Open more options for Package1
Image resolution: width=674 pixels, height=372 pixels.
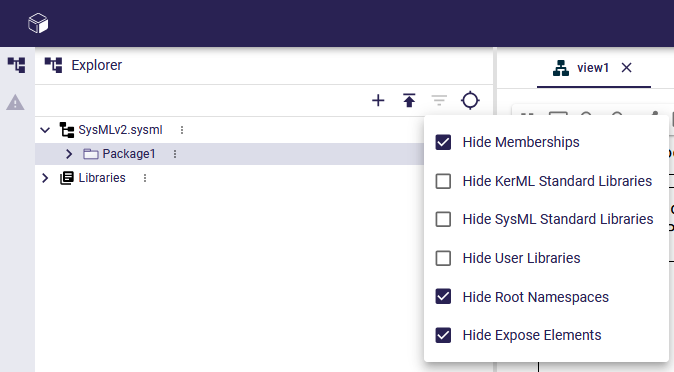coord(175,154)
